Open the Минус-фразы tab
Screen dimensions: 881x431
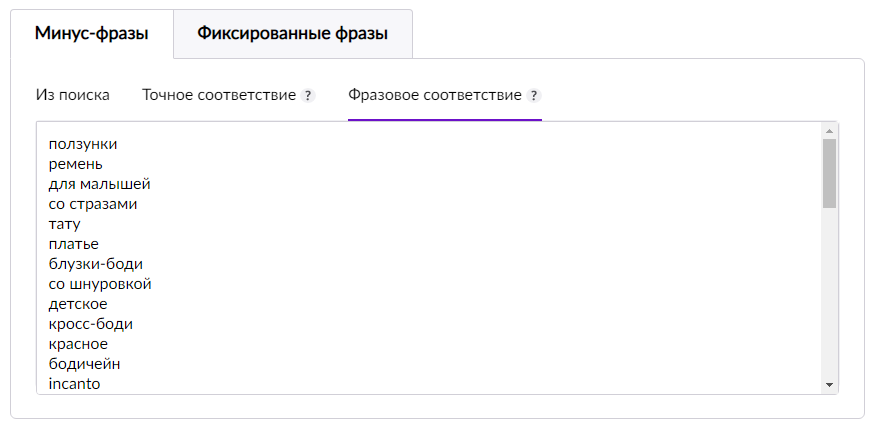(92, 34)
